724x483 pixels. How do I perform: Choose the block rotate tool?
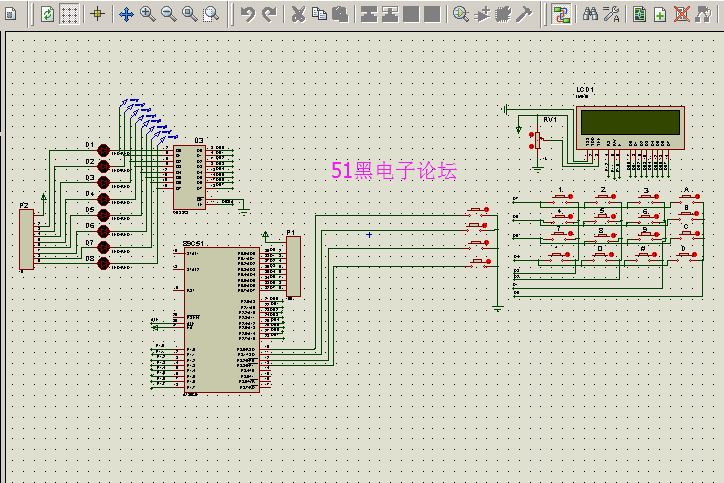click(411, 14)
